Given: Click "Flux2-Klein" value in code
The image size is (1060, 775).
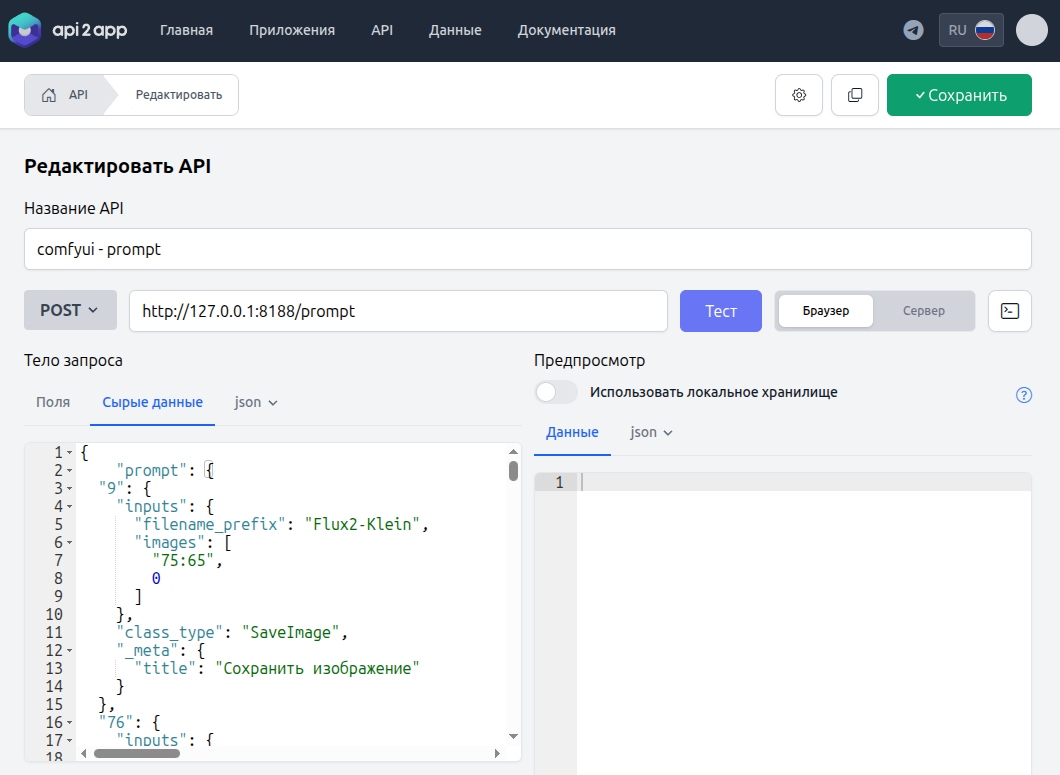Looking at the screenshot, I should (x=362, y=525).
